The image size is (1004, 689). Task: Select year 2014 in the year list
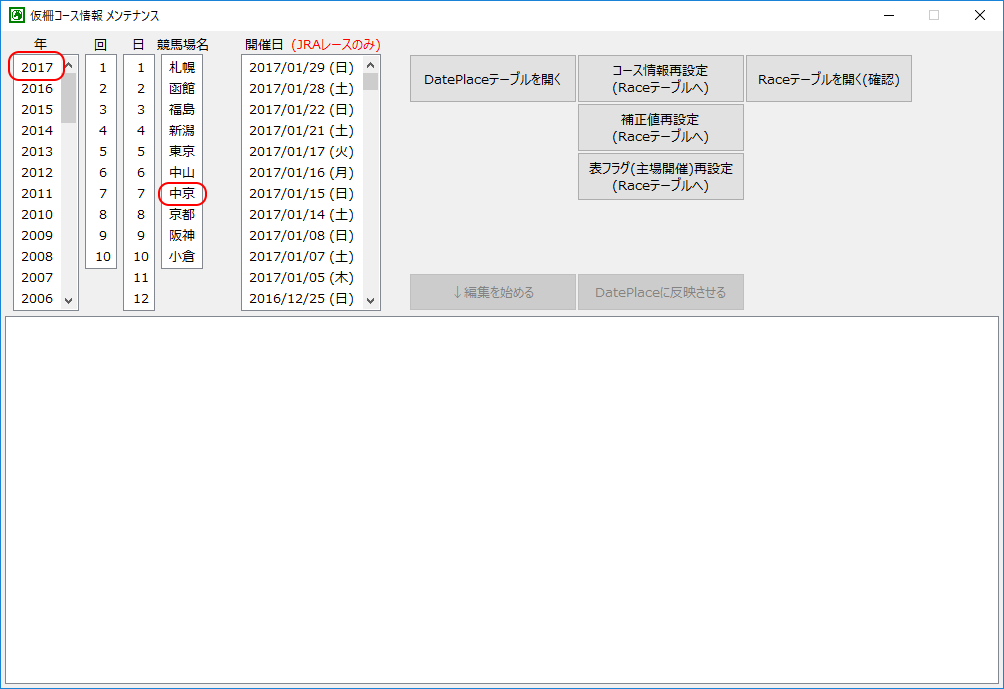pyautogui.click(x=37, y=131)
